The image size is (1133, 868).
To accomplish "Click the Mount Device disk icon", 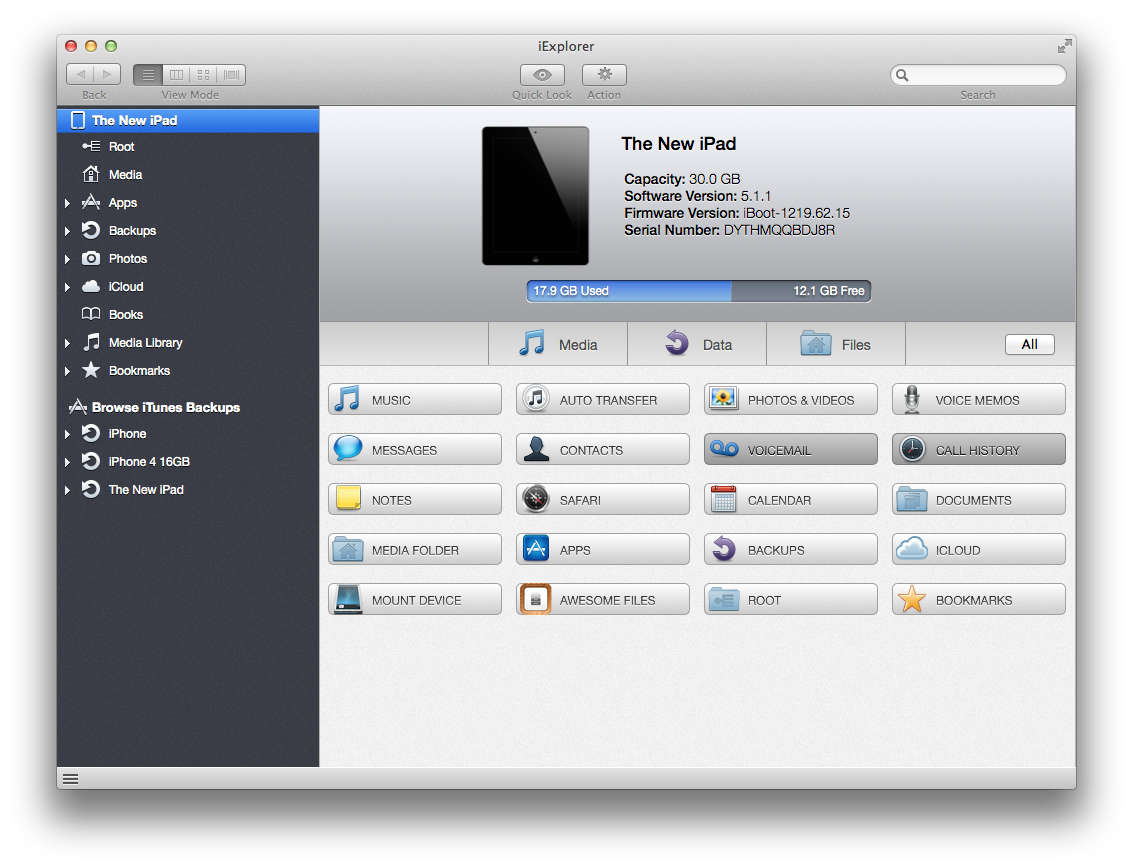I will click(x=348, y=600).
